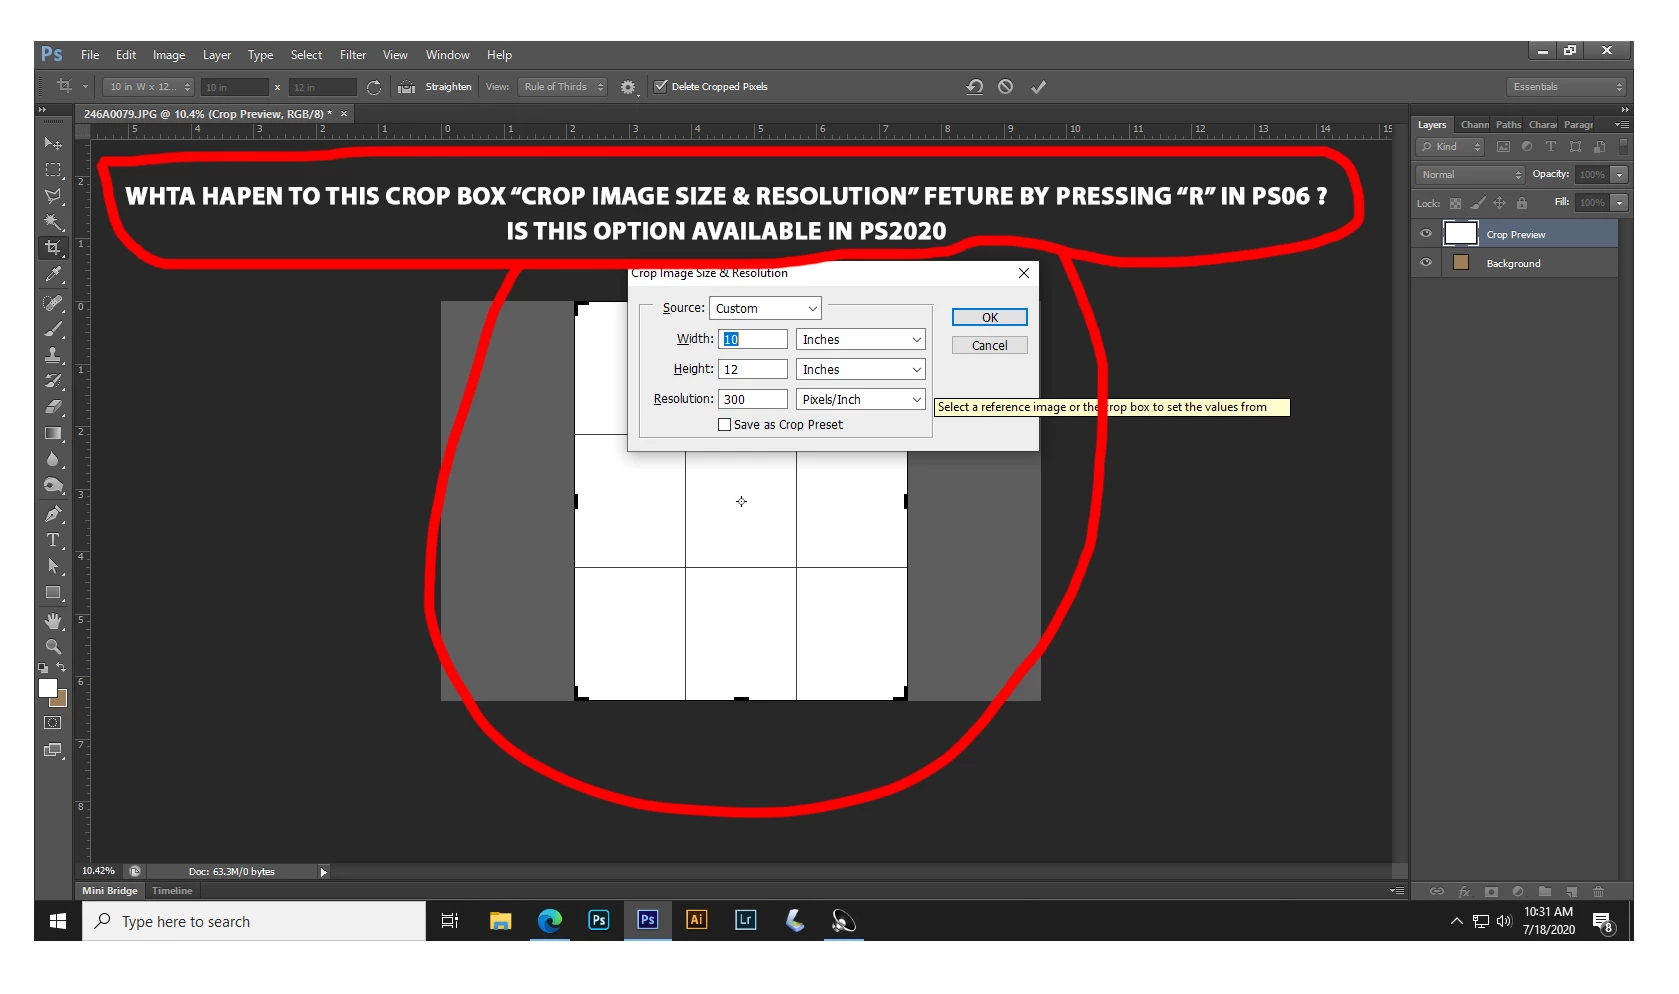Viewport: 1679px width, 994px height.
Task: Toggle lock transparent pixels
Action: (1455, 203)
